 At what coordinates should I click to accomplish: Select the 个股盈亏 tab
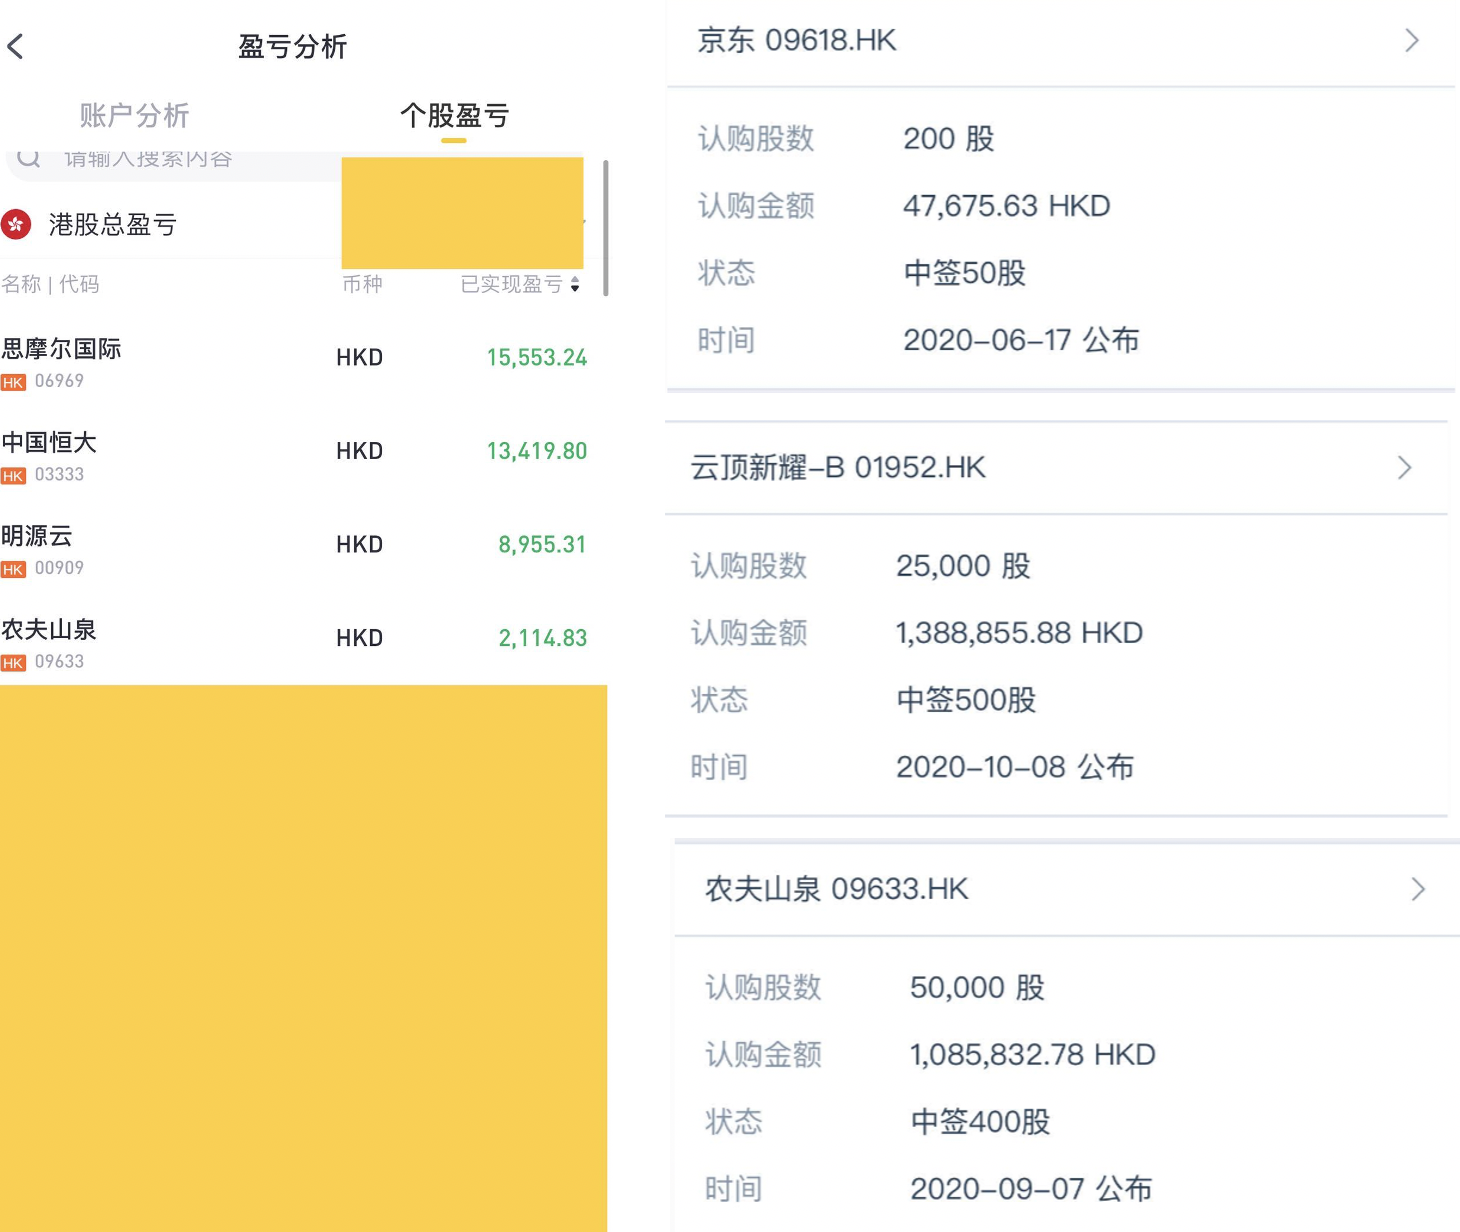tap(454, 116)
